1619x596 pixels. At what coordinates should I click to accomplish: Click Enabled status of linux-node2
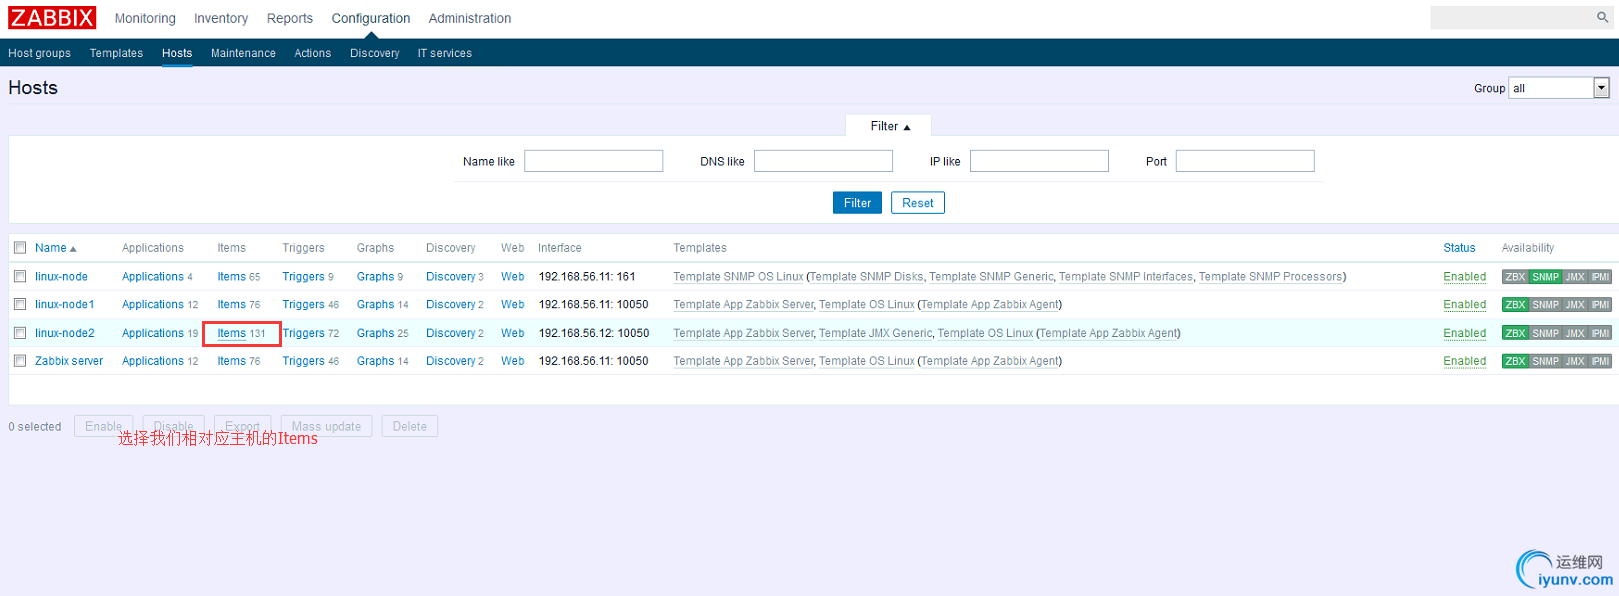pyautogui.click(x=1465, y=333)
